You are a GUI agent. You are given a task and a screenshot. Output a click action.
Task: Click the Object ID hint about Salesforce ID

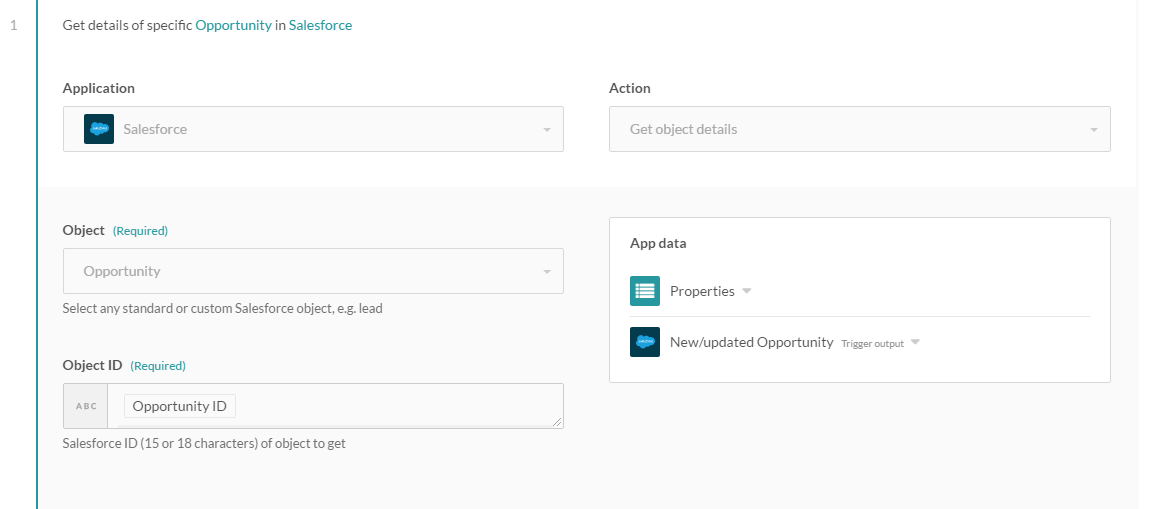204,444
